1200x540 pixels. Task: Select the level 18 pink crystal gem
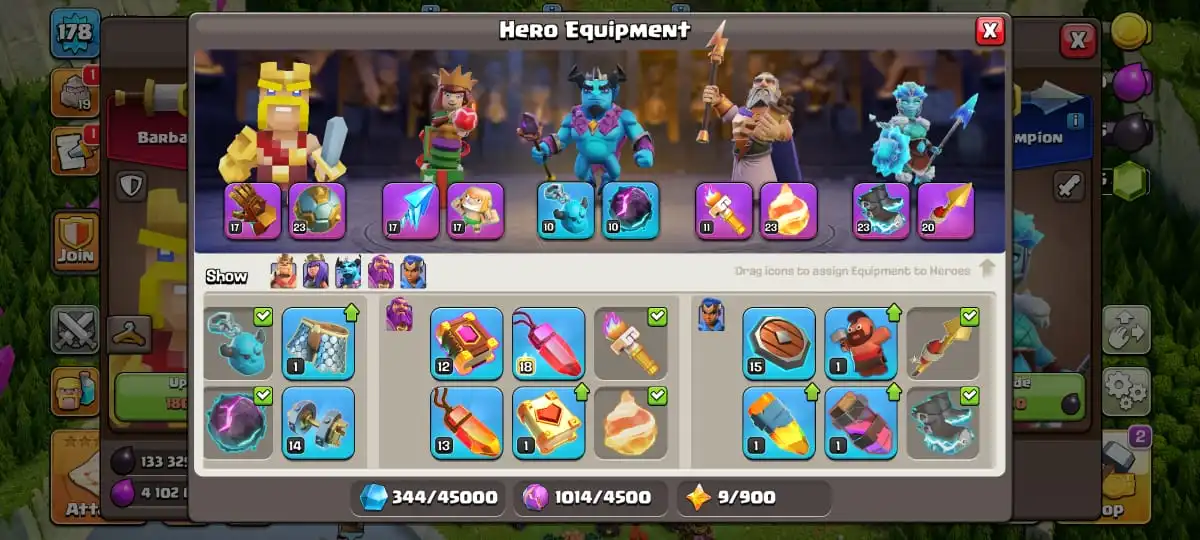click(x=548, y=343)
